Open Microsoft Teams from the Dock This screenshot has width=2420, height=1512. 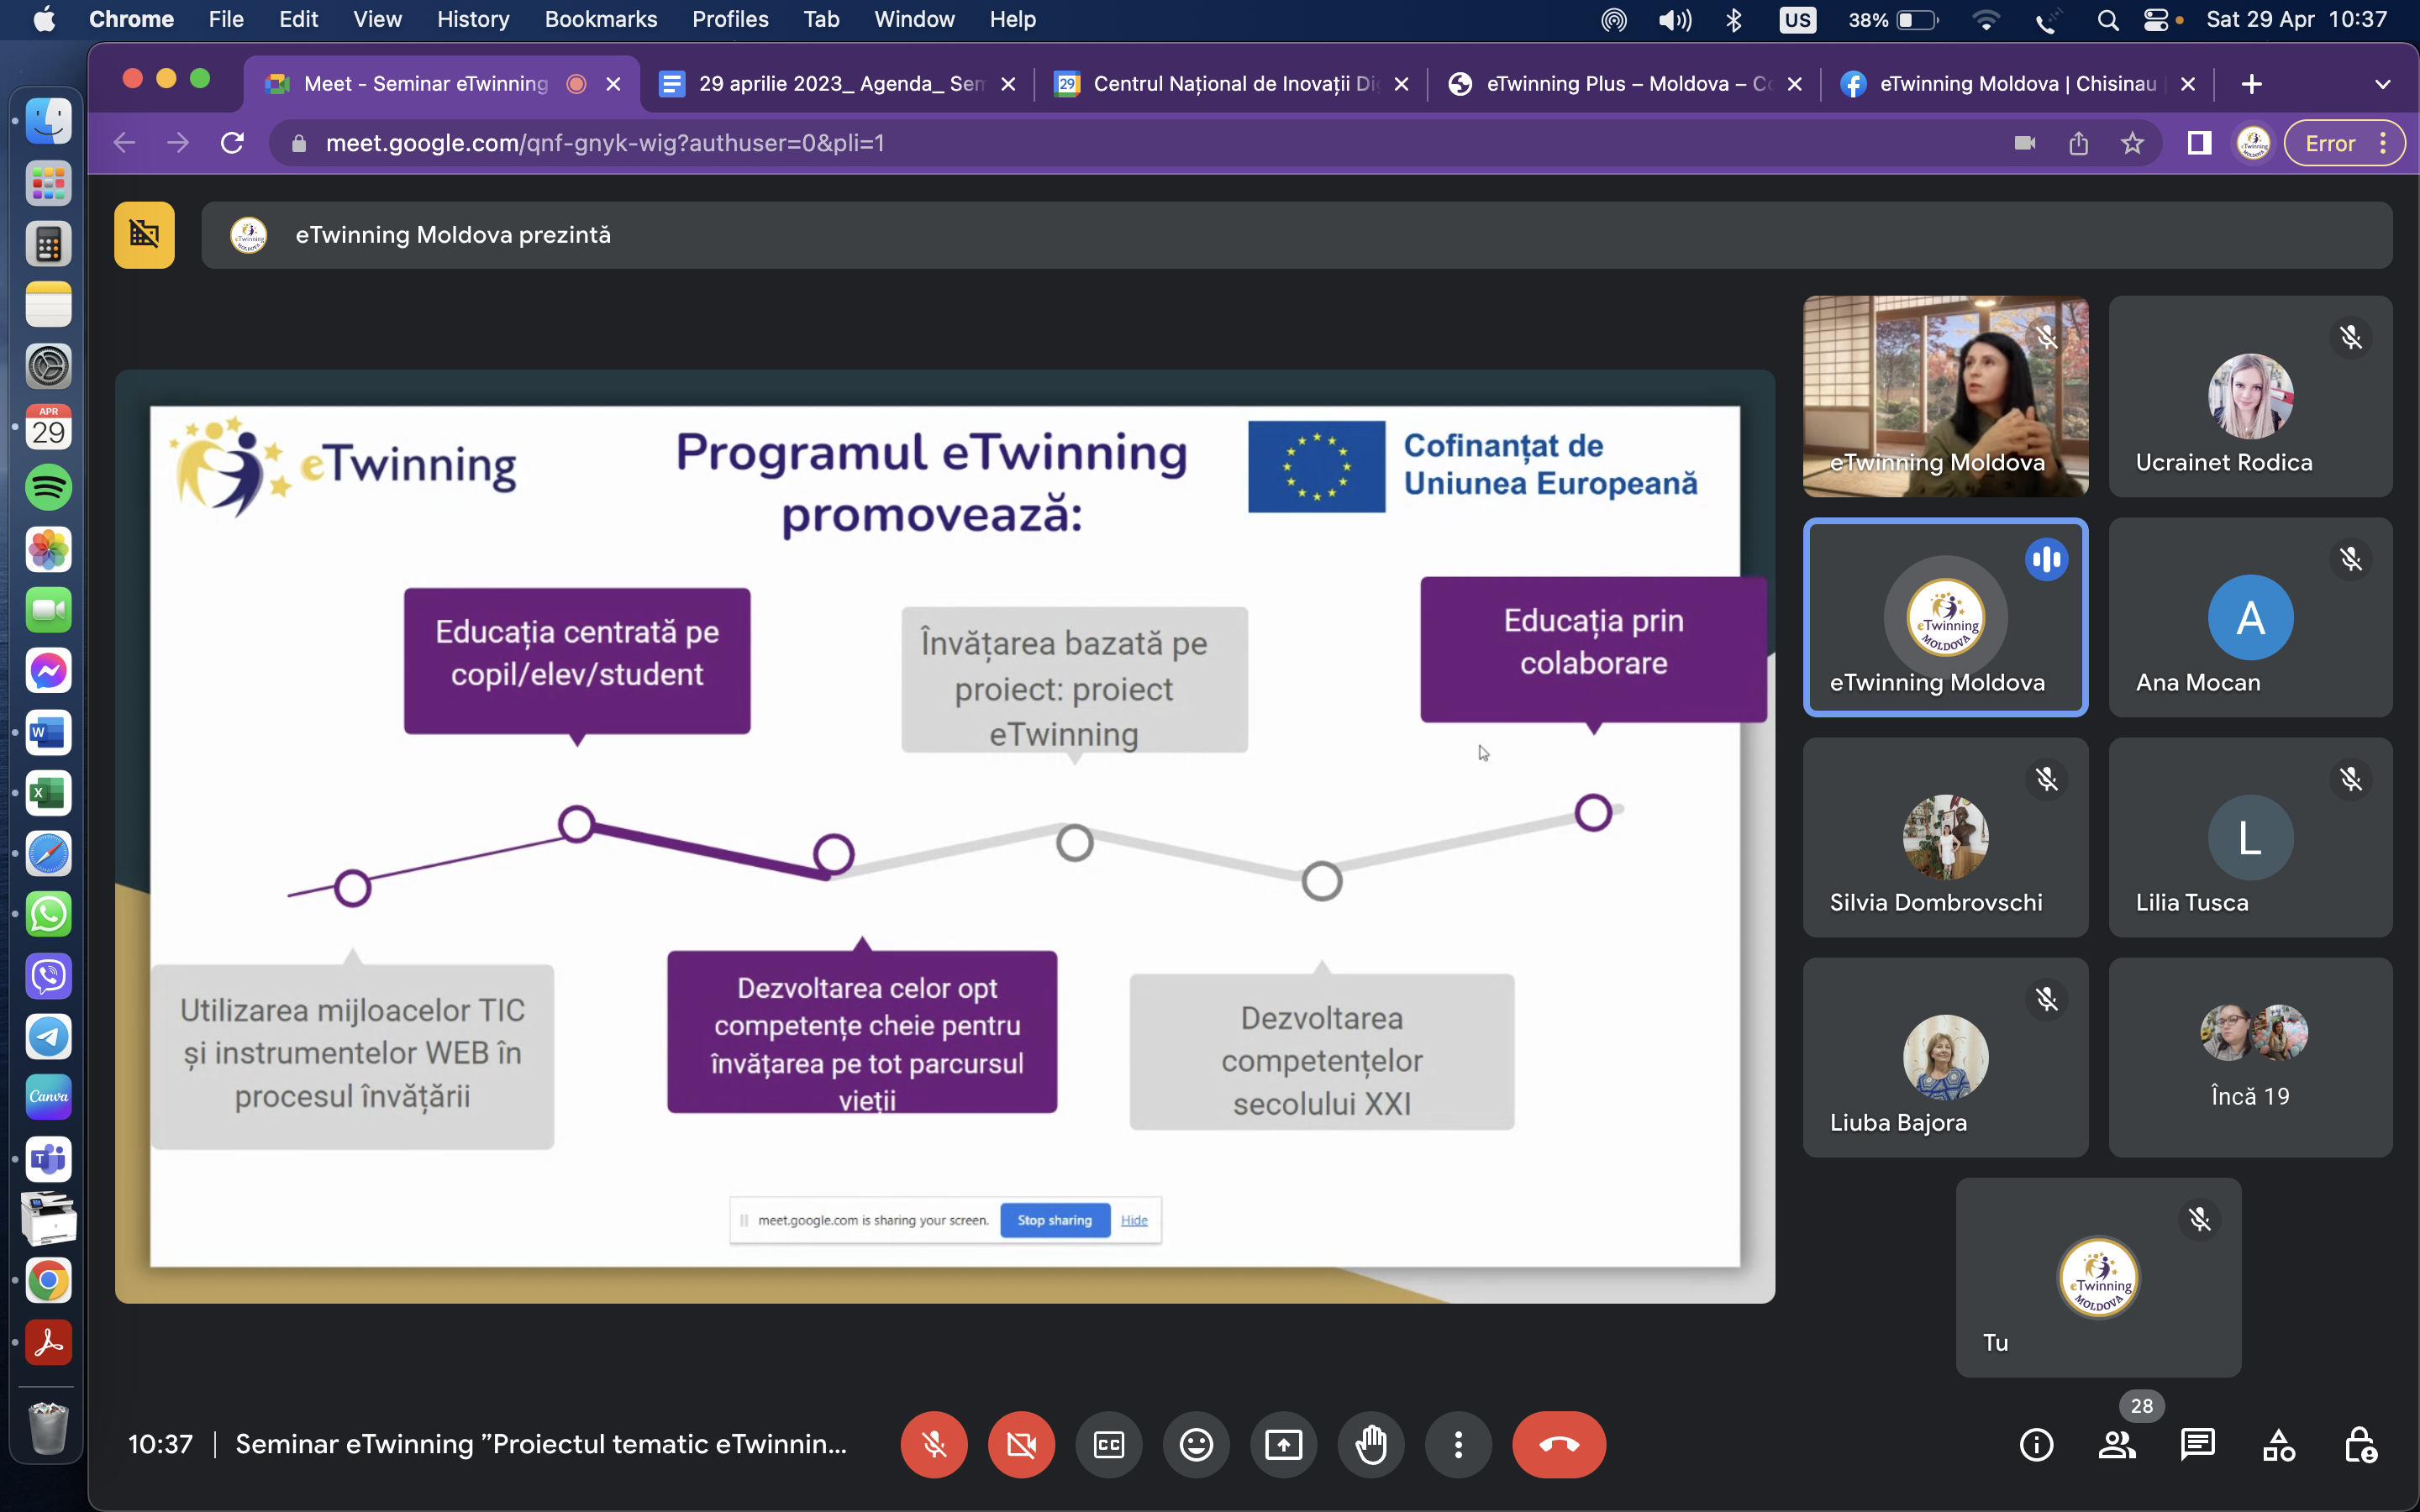pos(48,1159)
